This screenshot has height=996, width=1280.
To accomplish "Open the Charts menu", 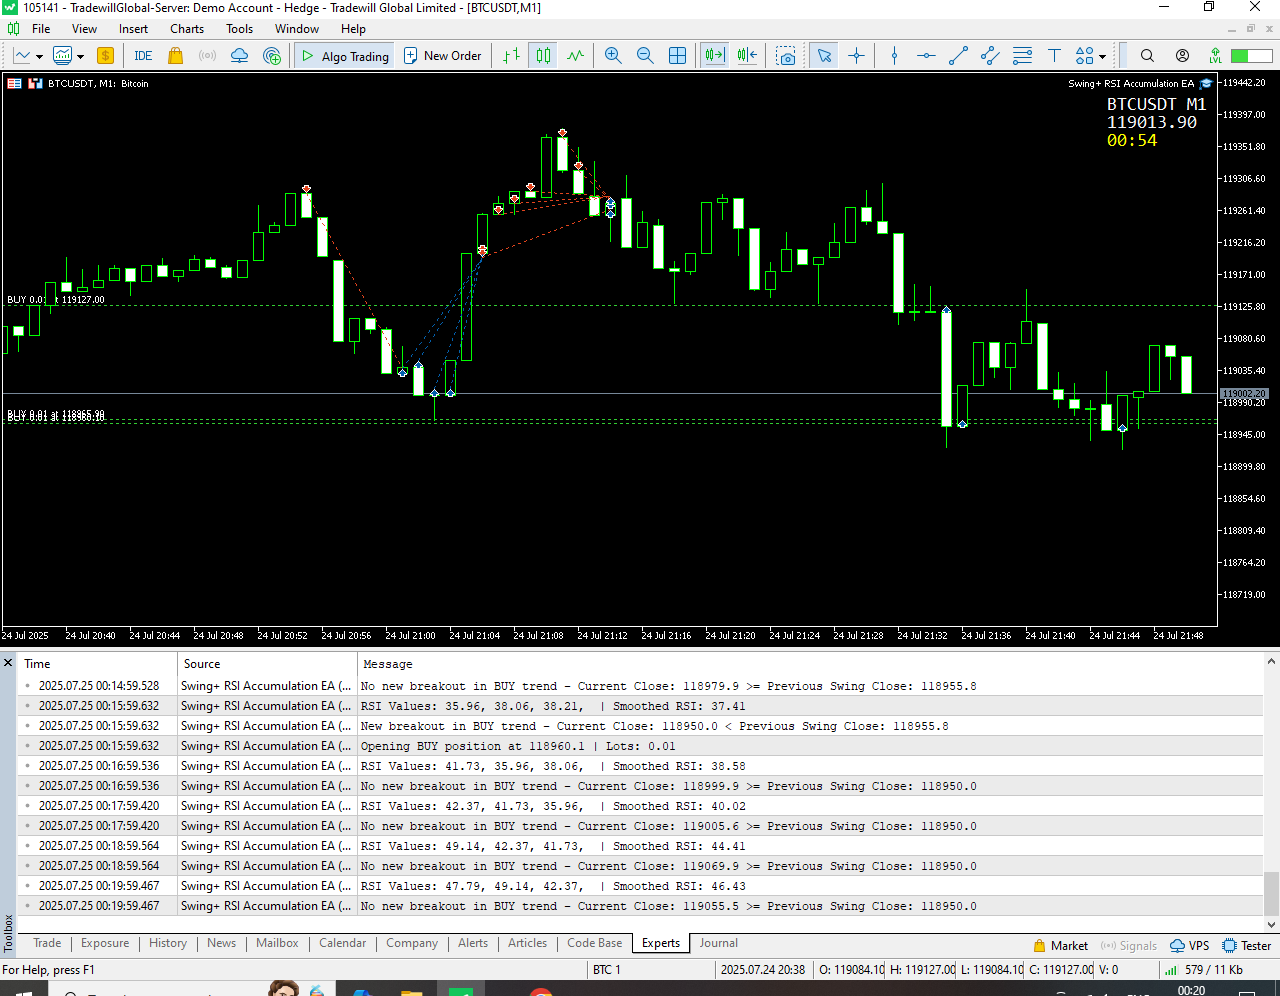I will (x=186, y=29).
